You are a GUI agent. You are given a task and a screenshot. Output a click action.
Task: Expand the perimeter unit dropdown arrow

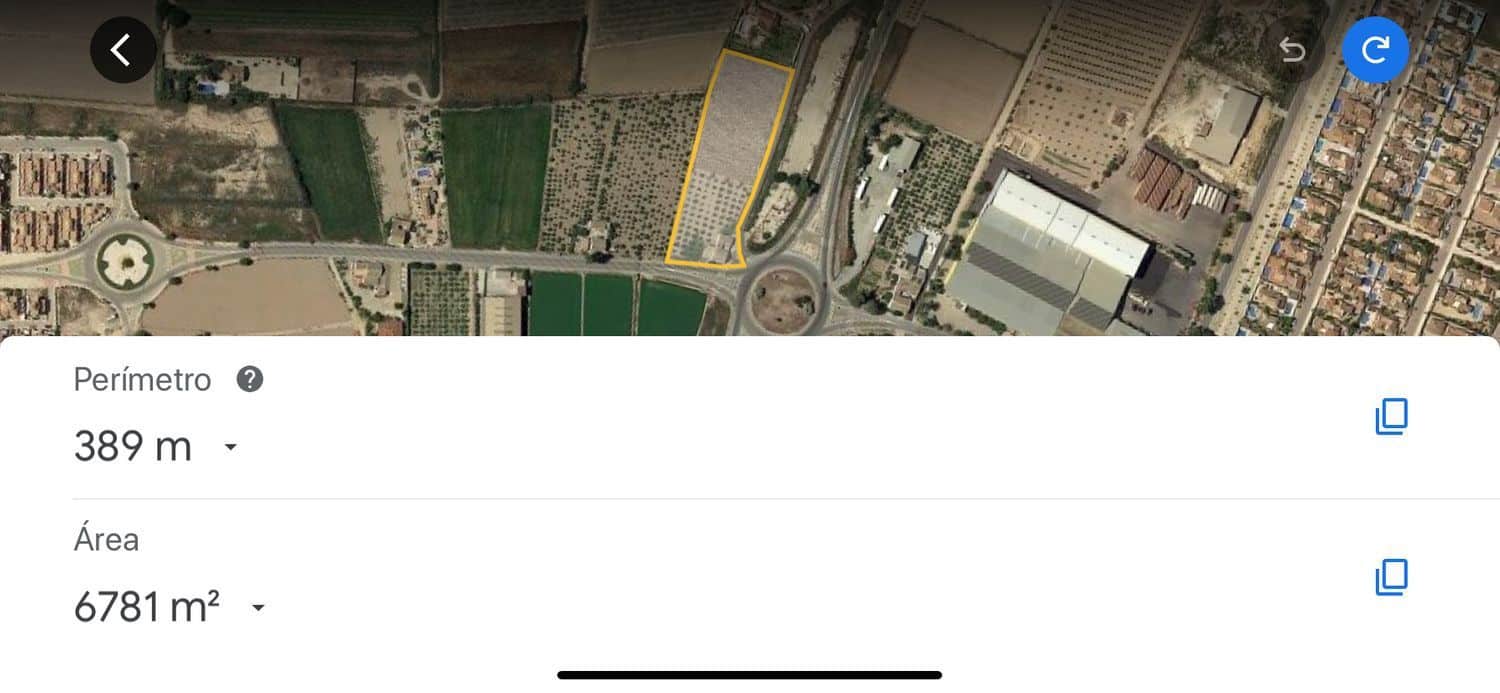click(231, 447)
